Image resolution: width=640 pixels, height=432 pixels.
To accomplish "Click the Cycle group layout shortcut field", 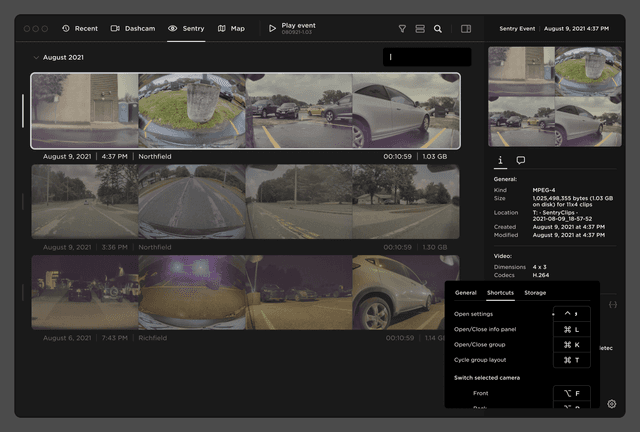I will pos(572,360).
